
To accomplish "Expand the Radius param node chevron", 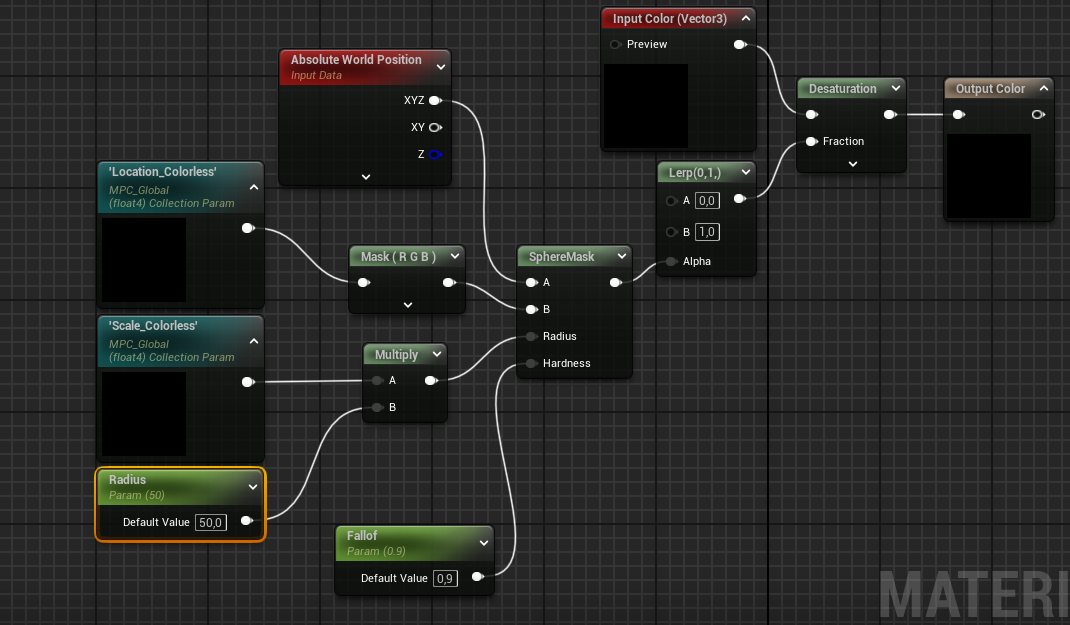I will click(x=252, y=487).
